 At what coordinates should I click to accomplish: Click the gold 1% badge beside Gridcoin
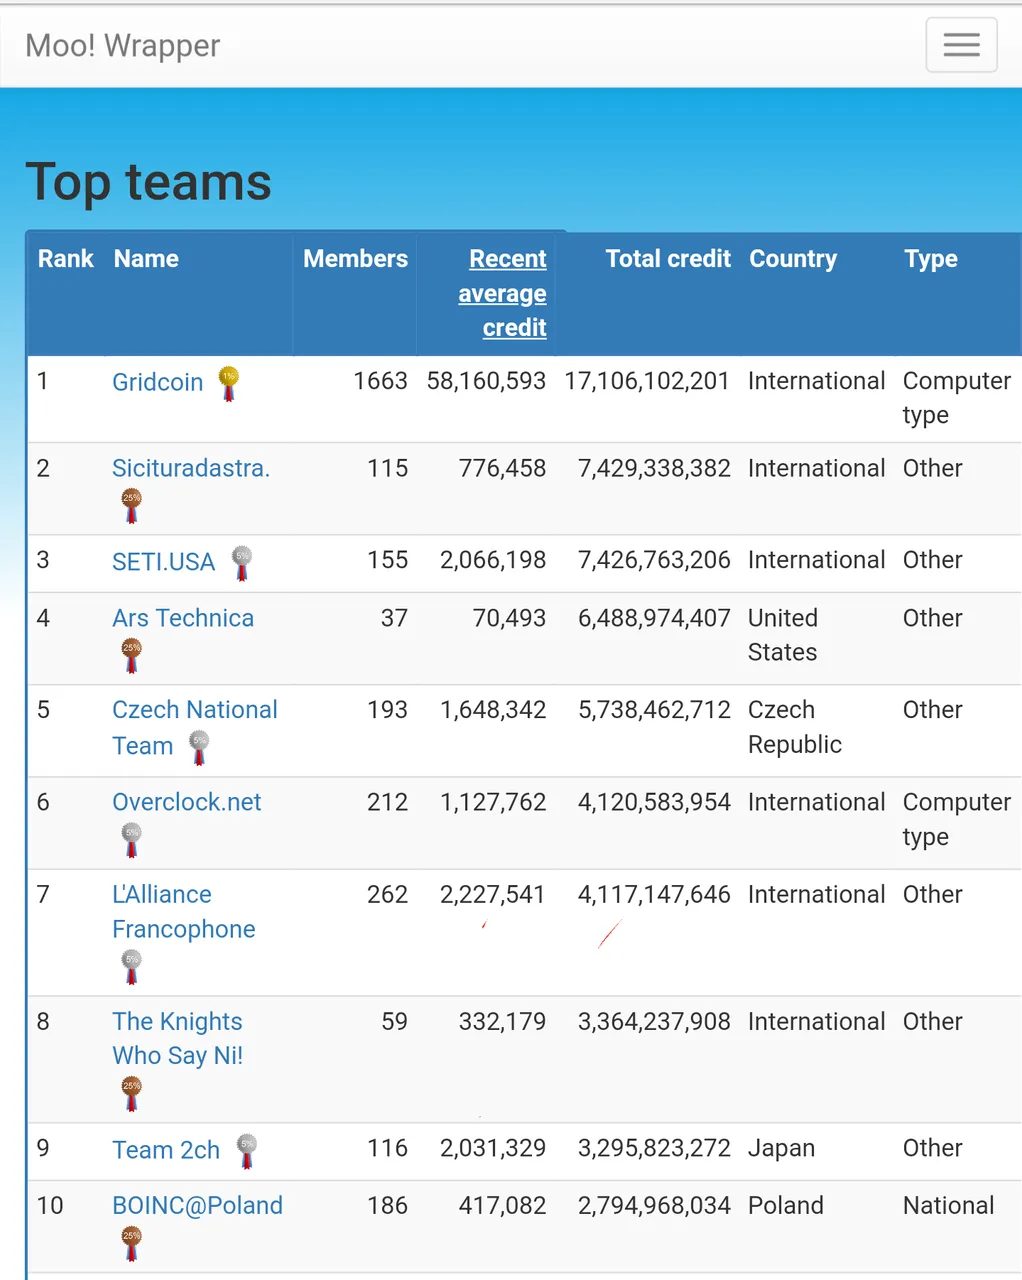click(x=229, y=384)
